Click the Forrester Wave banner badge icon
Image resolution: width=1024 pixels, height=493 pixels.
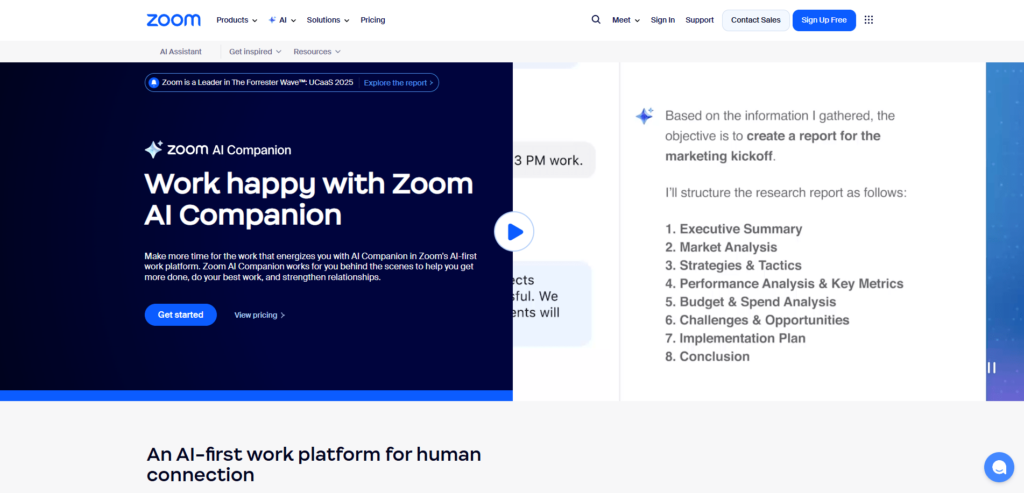[x=153, y=83]
